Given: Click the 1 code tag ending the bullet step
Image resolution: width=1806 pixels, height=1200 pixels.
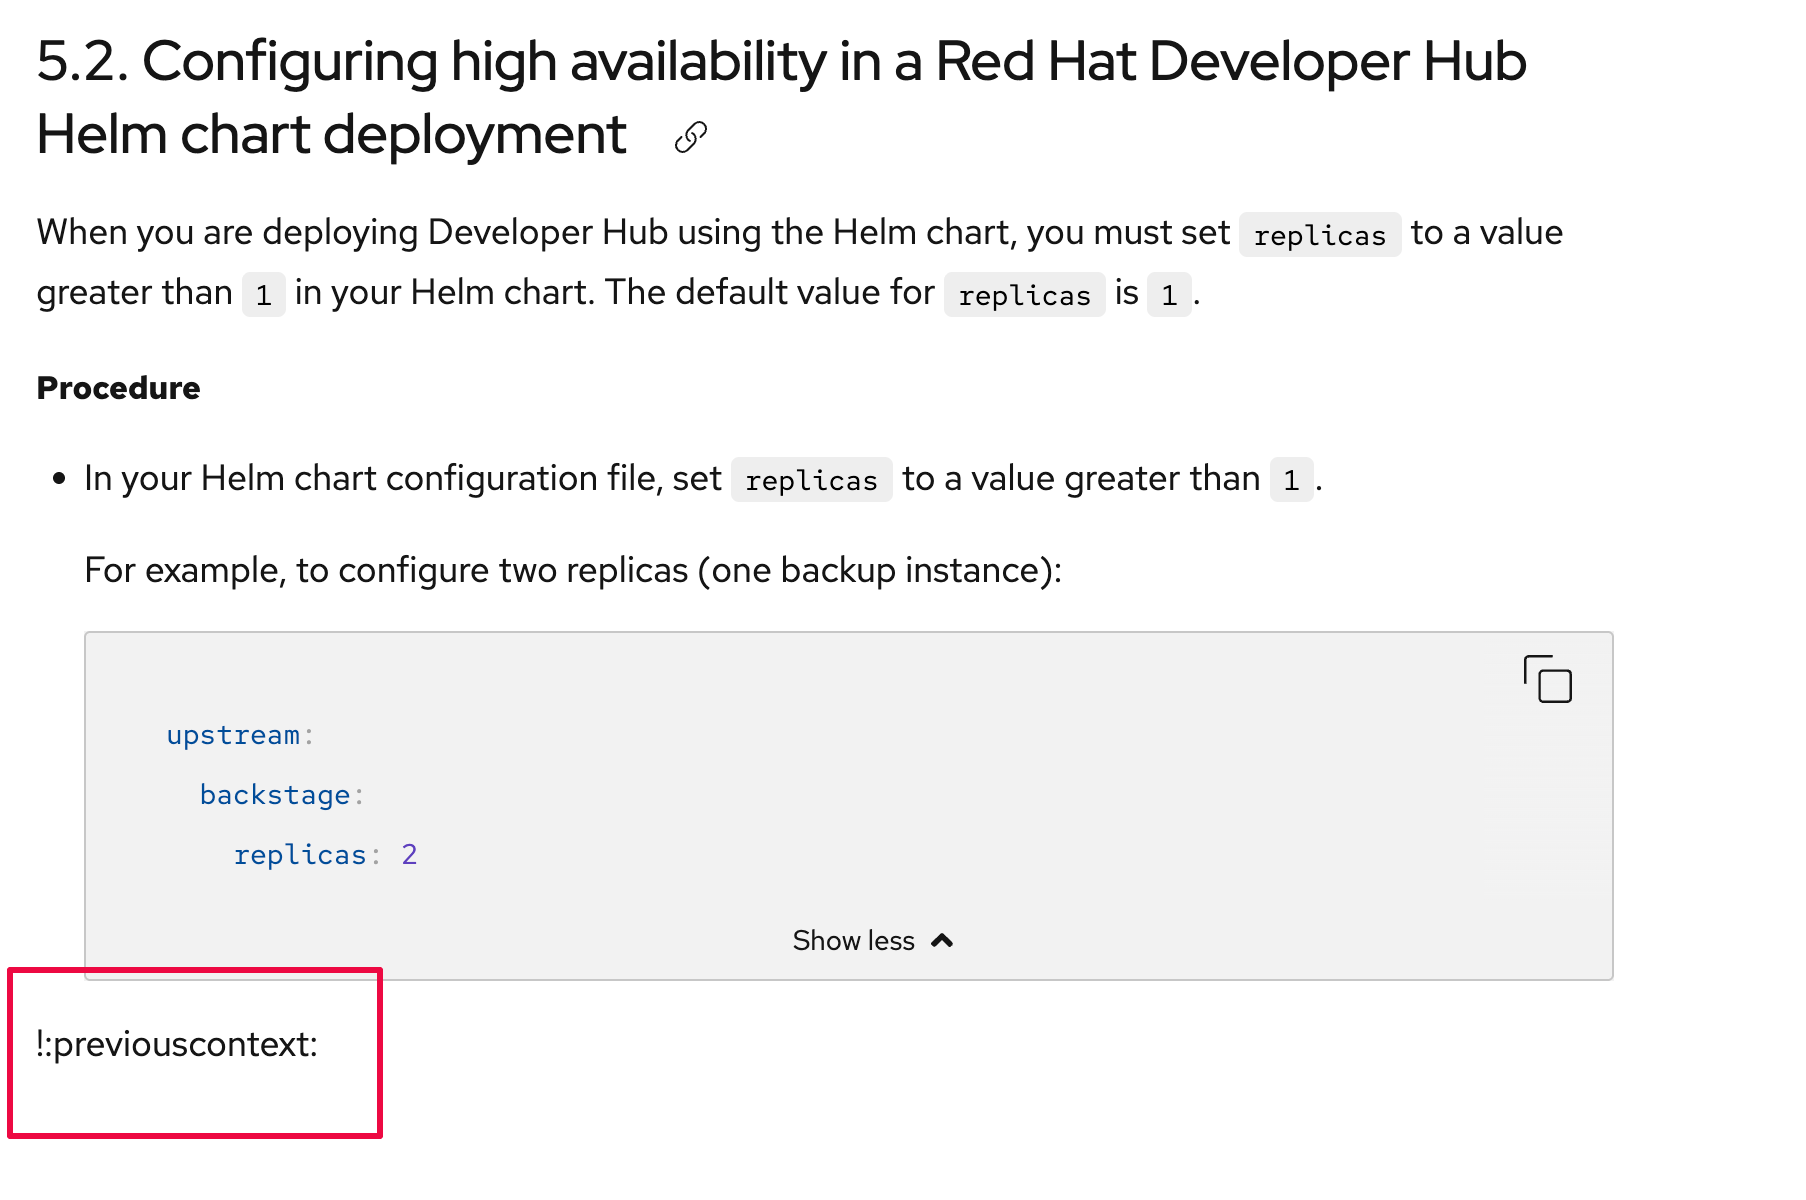Looking at the screenshot, I should (x=1291, y=481).
